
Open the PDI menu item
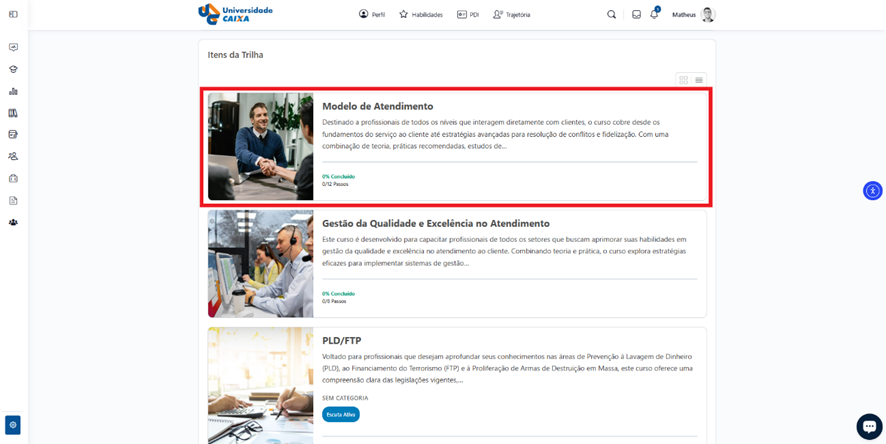[468, 15]
